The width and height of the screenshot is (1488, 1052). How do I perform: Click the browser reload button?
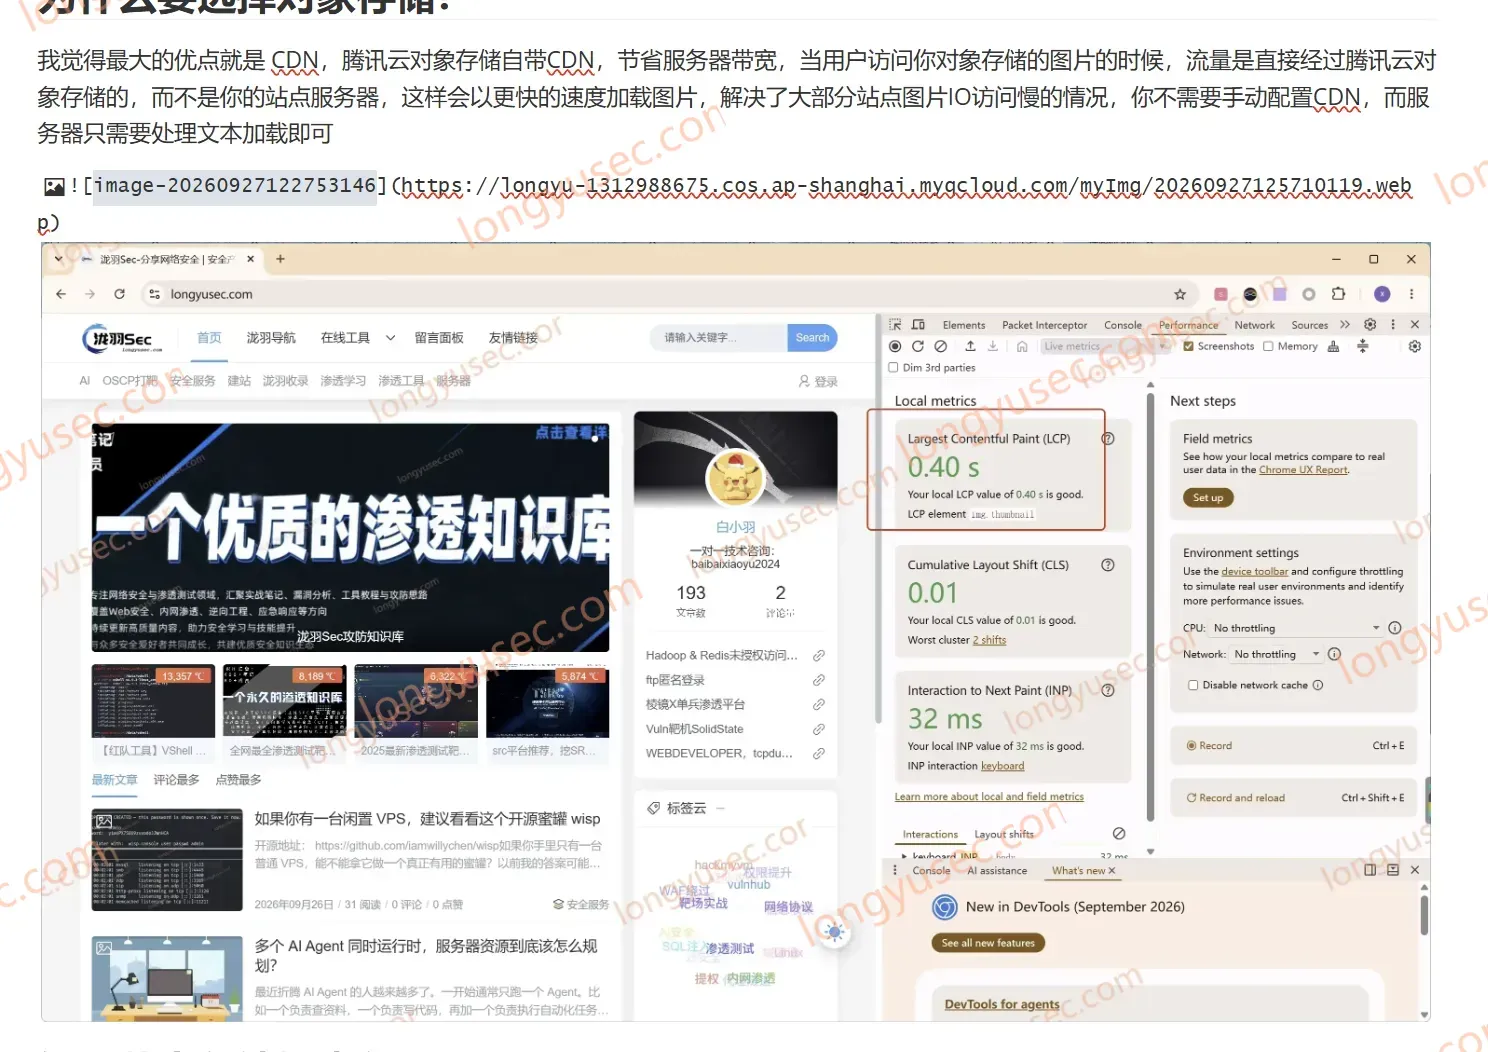tap(120, 294)
